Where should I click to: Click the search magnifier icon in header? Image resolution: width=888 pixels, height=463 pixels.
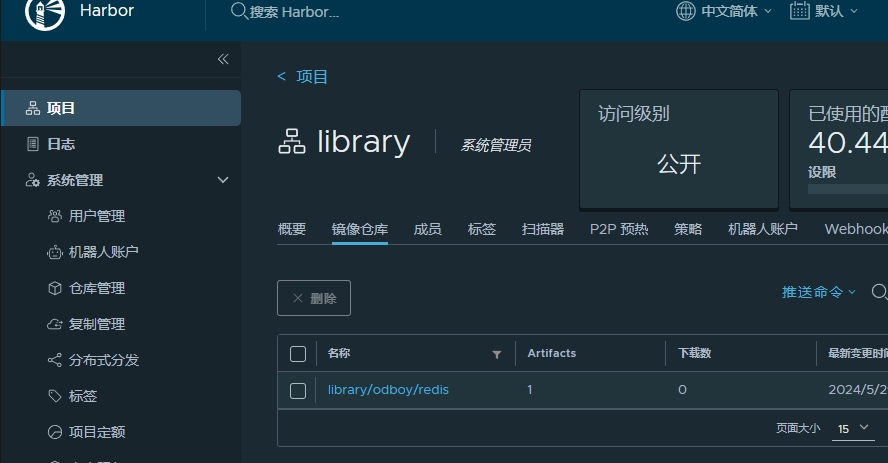click(x=239, y=11)
